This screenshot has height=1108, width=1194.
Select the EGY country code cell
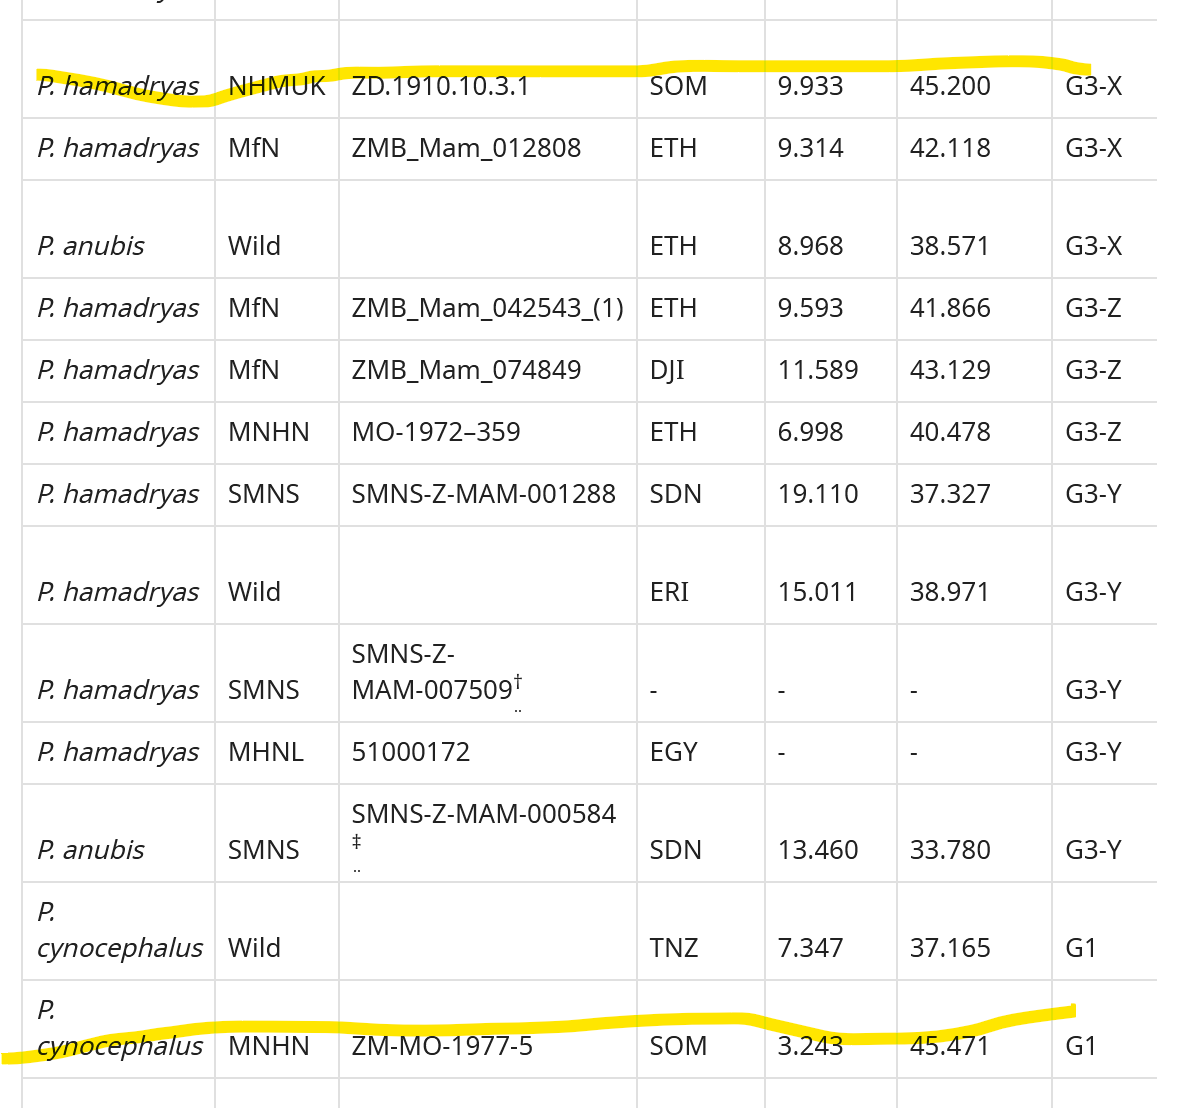[x=673, y=753]
